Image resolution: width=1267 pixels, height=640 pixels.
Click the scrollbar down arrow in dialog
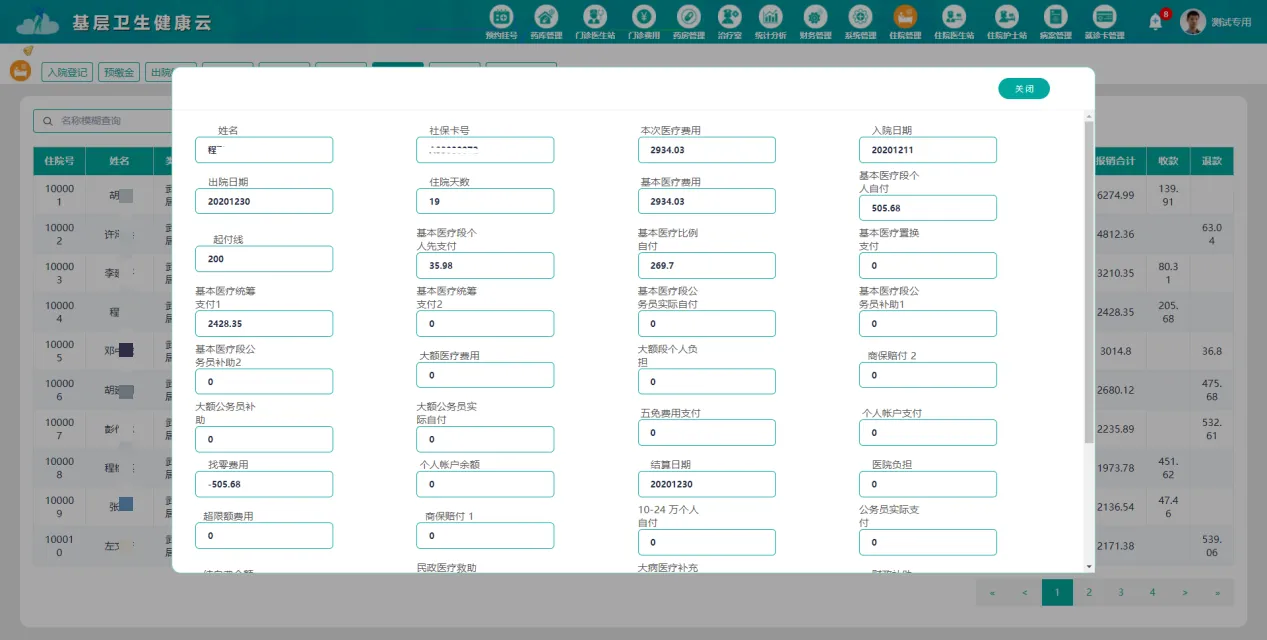pyautogui.click(x=1089, y=567)
